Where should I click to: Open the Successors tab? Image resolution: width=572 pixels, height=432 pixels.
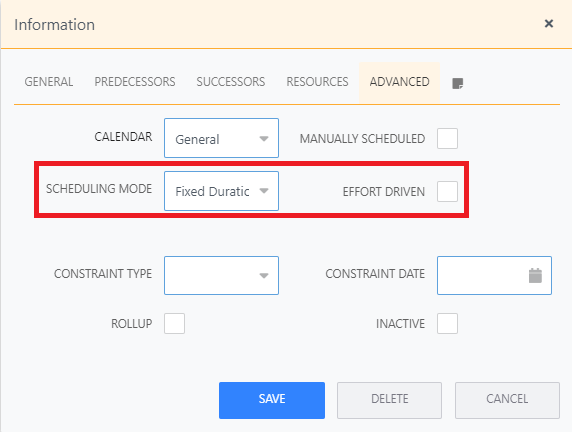click(x=231, y=82)
